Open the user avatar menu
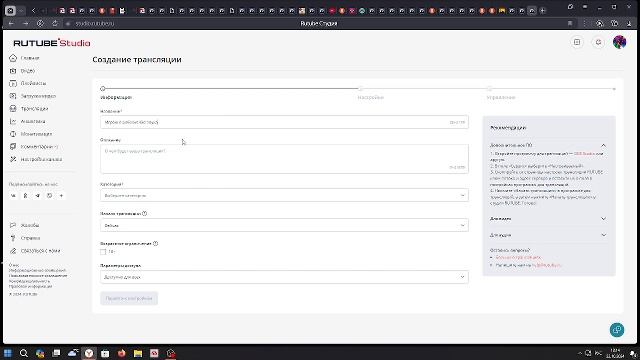Screen dimensions: 640x360 pos(619,42)
